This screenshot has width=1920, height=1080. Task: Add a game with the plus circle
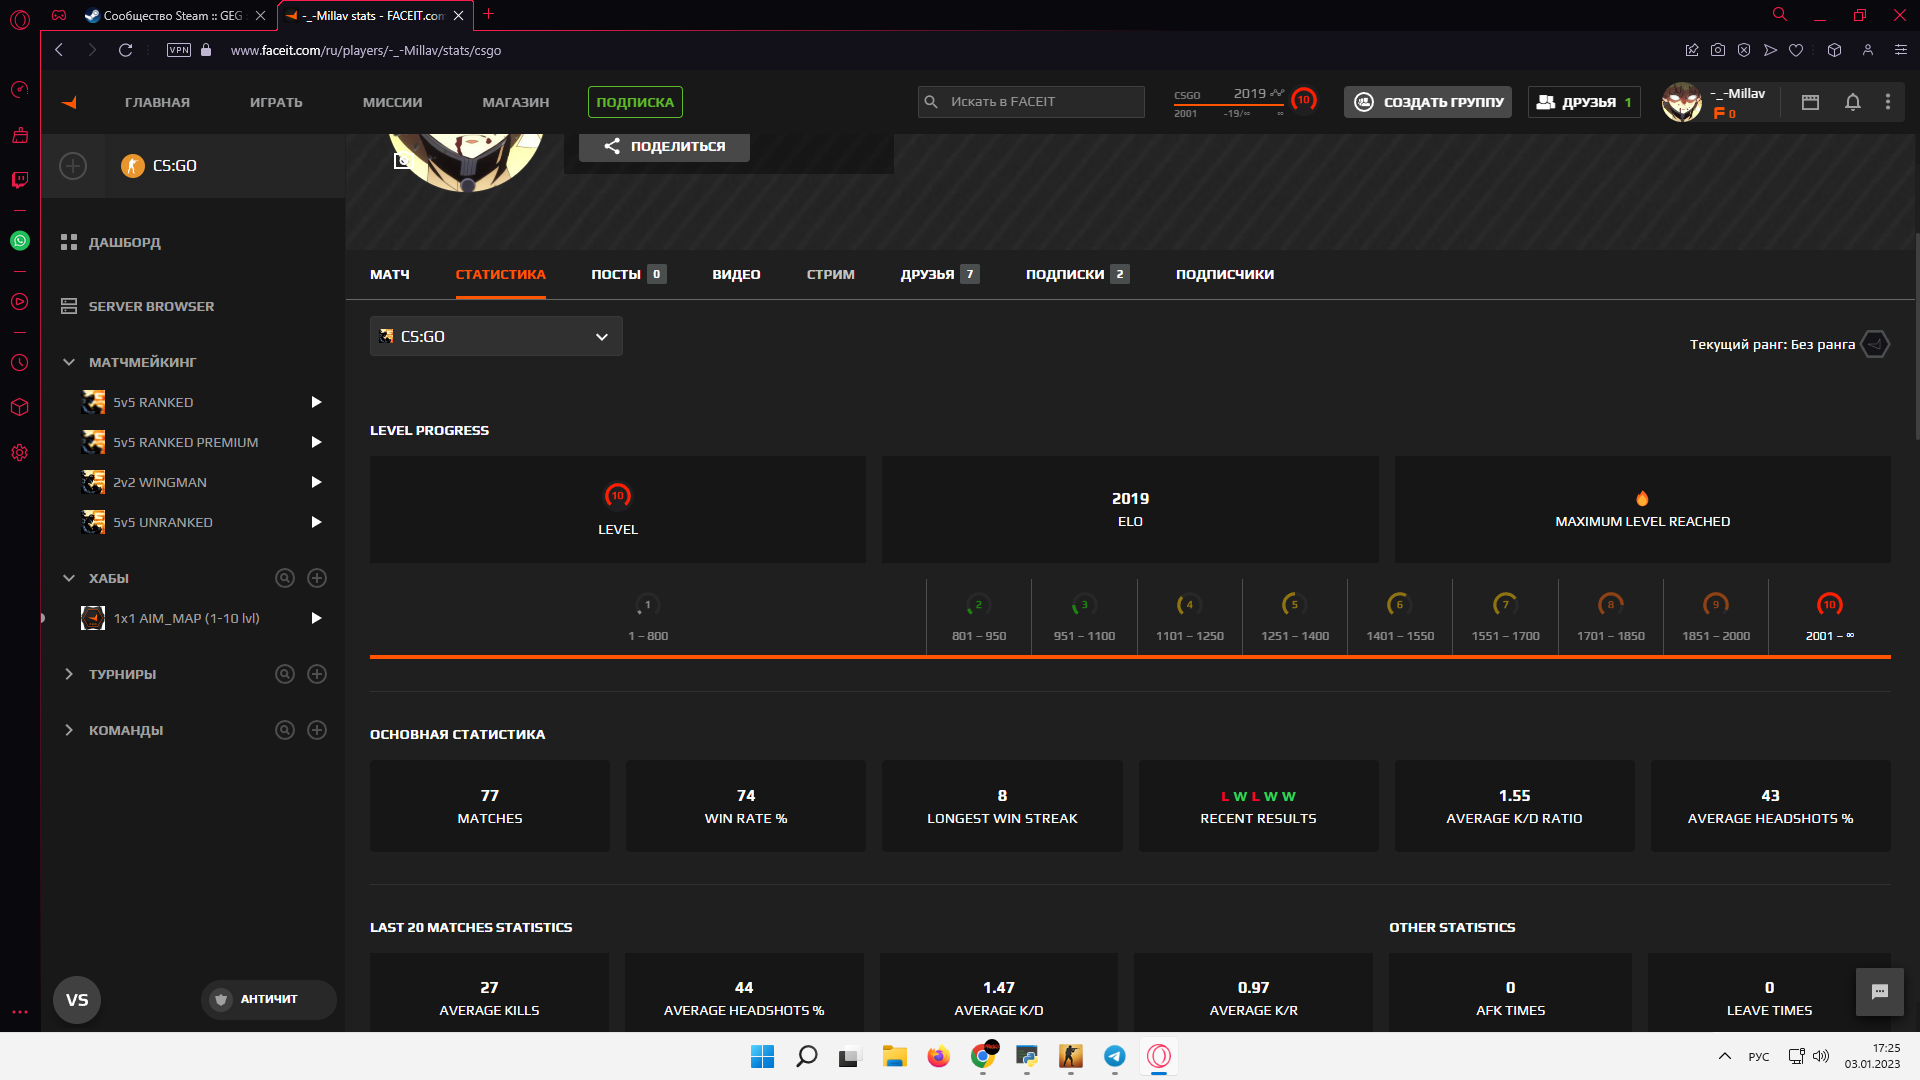click(73, 166)
